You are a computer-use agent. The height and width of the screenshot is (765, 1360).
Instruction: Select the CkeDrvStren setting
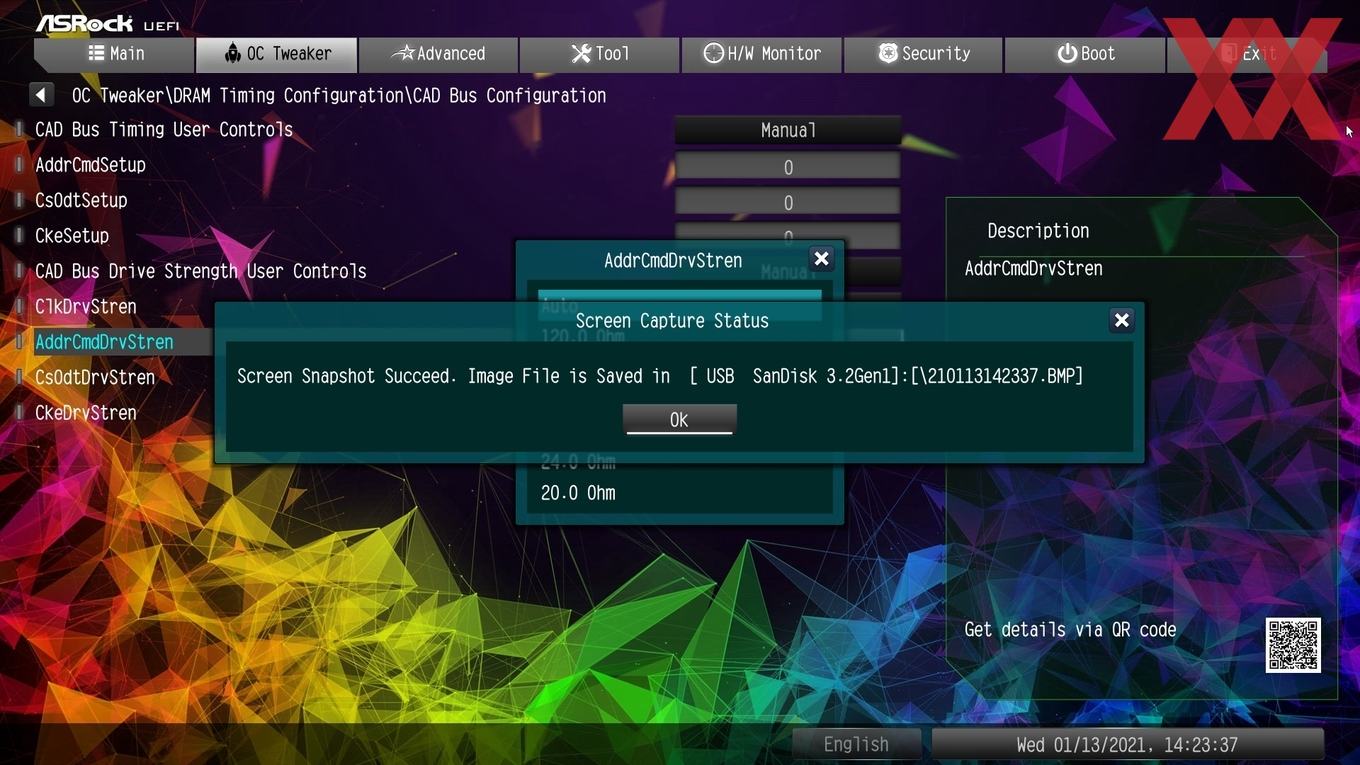pos(85,412)
